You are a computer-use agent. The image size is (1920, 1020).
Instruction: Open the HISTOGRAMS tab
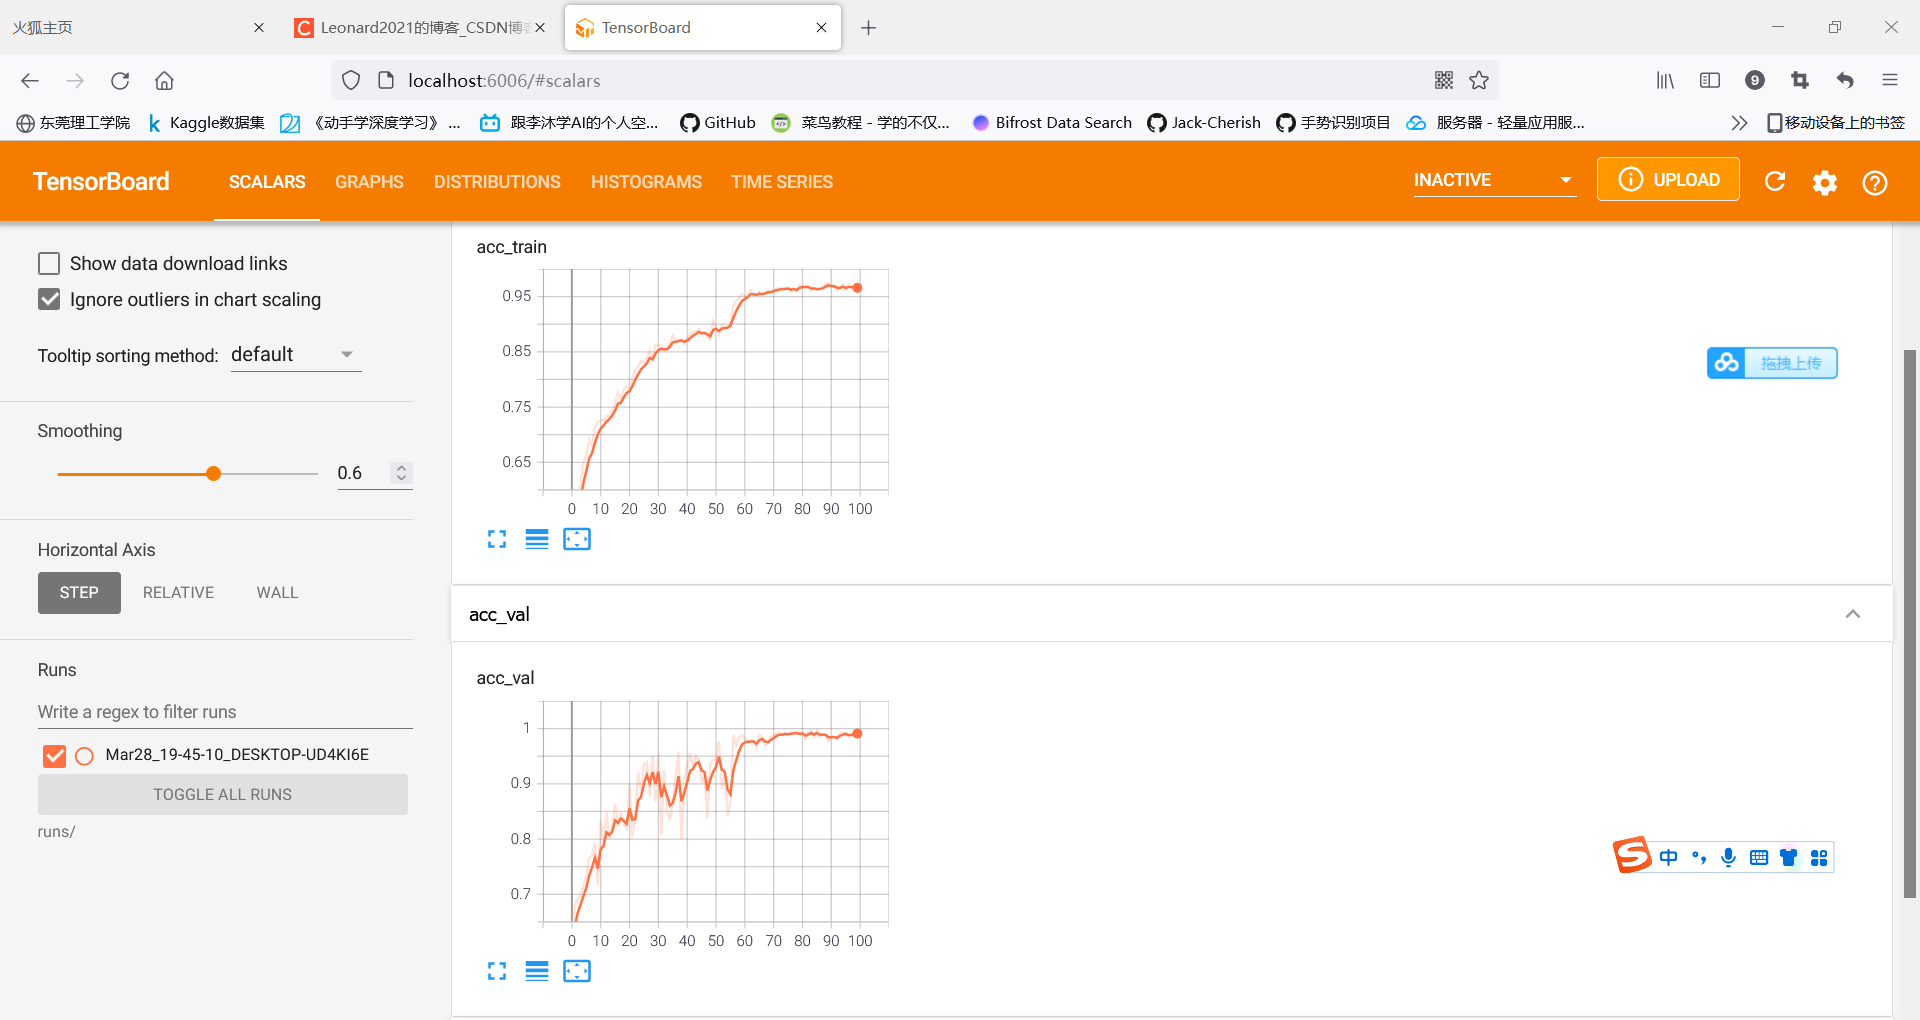(x=646, y=182)
